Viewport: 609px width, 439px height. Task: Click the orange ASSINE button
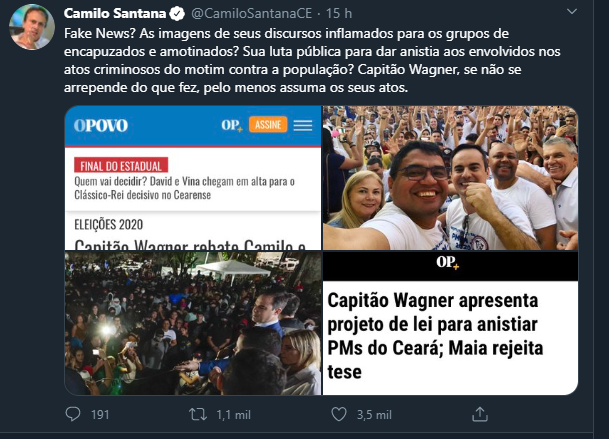(268, 125)
